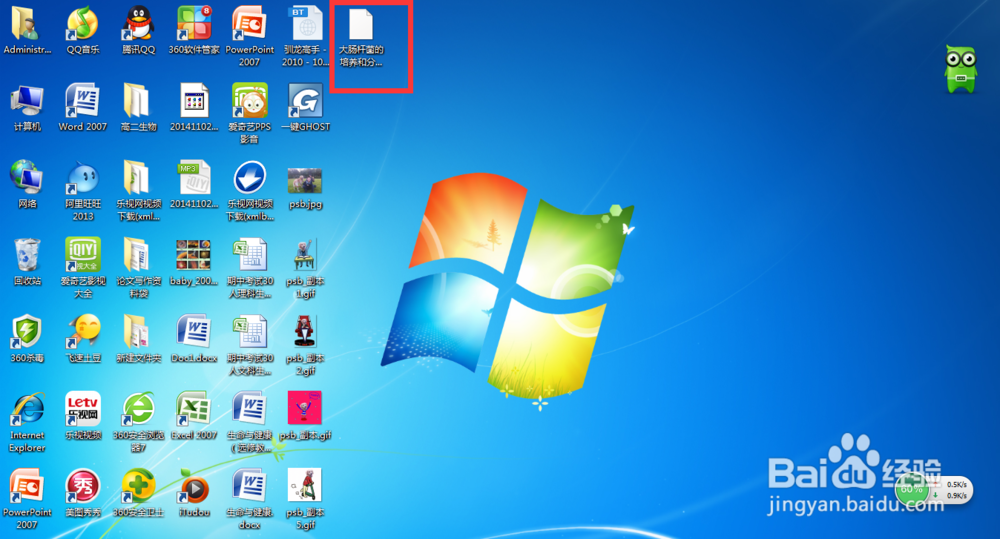Select the baby_200 image thumbnail

tap(194, 255)
